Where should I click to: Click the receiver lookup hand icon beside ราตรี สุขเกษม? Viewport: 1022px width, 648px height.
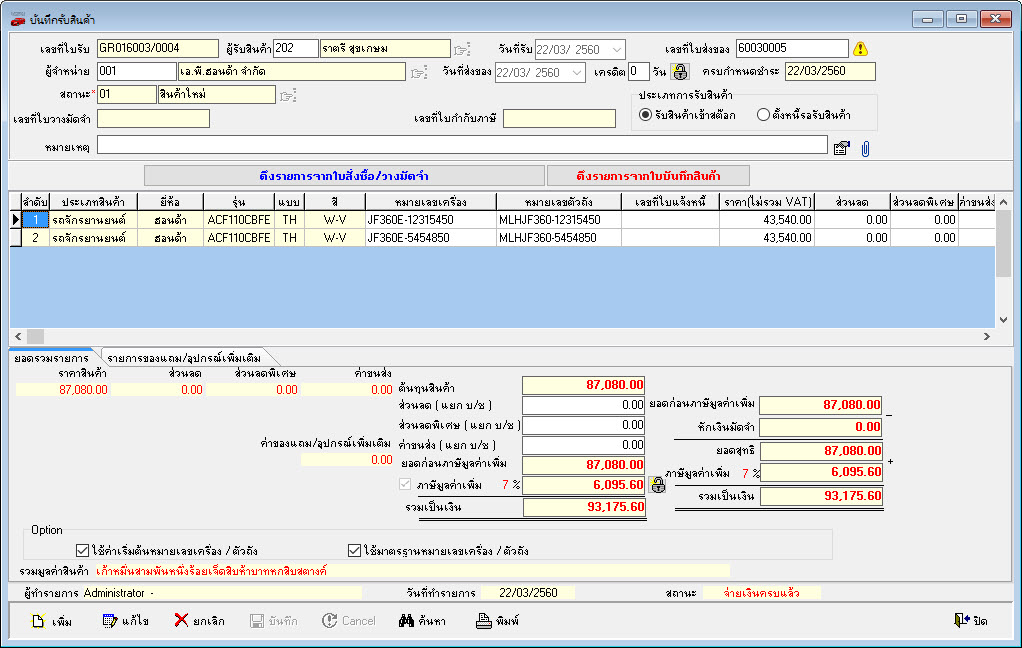(x=462, y=50)
